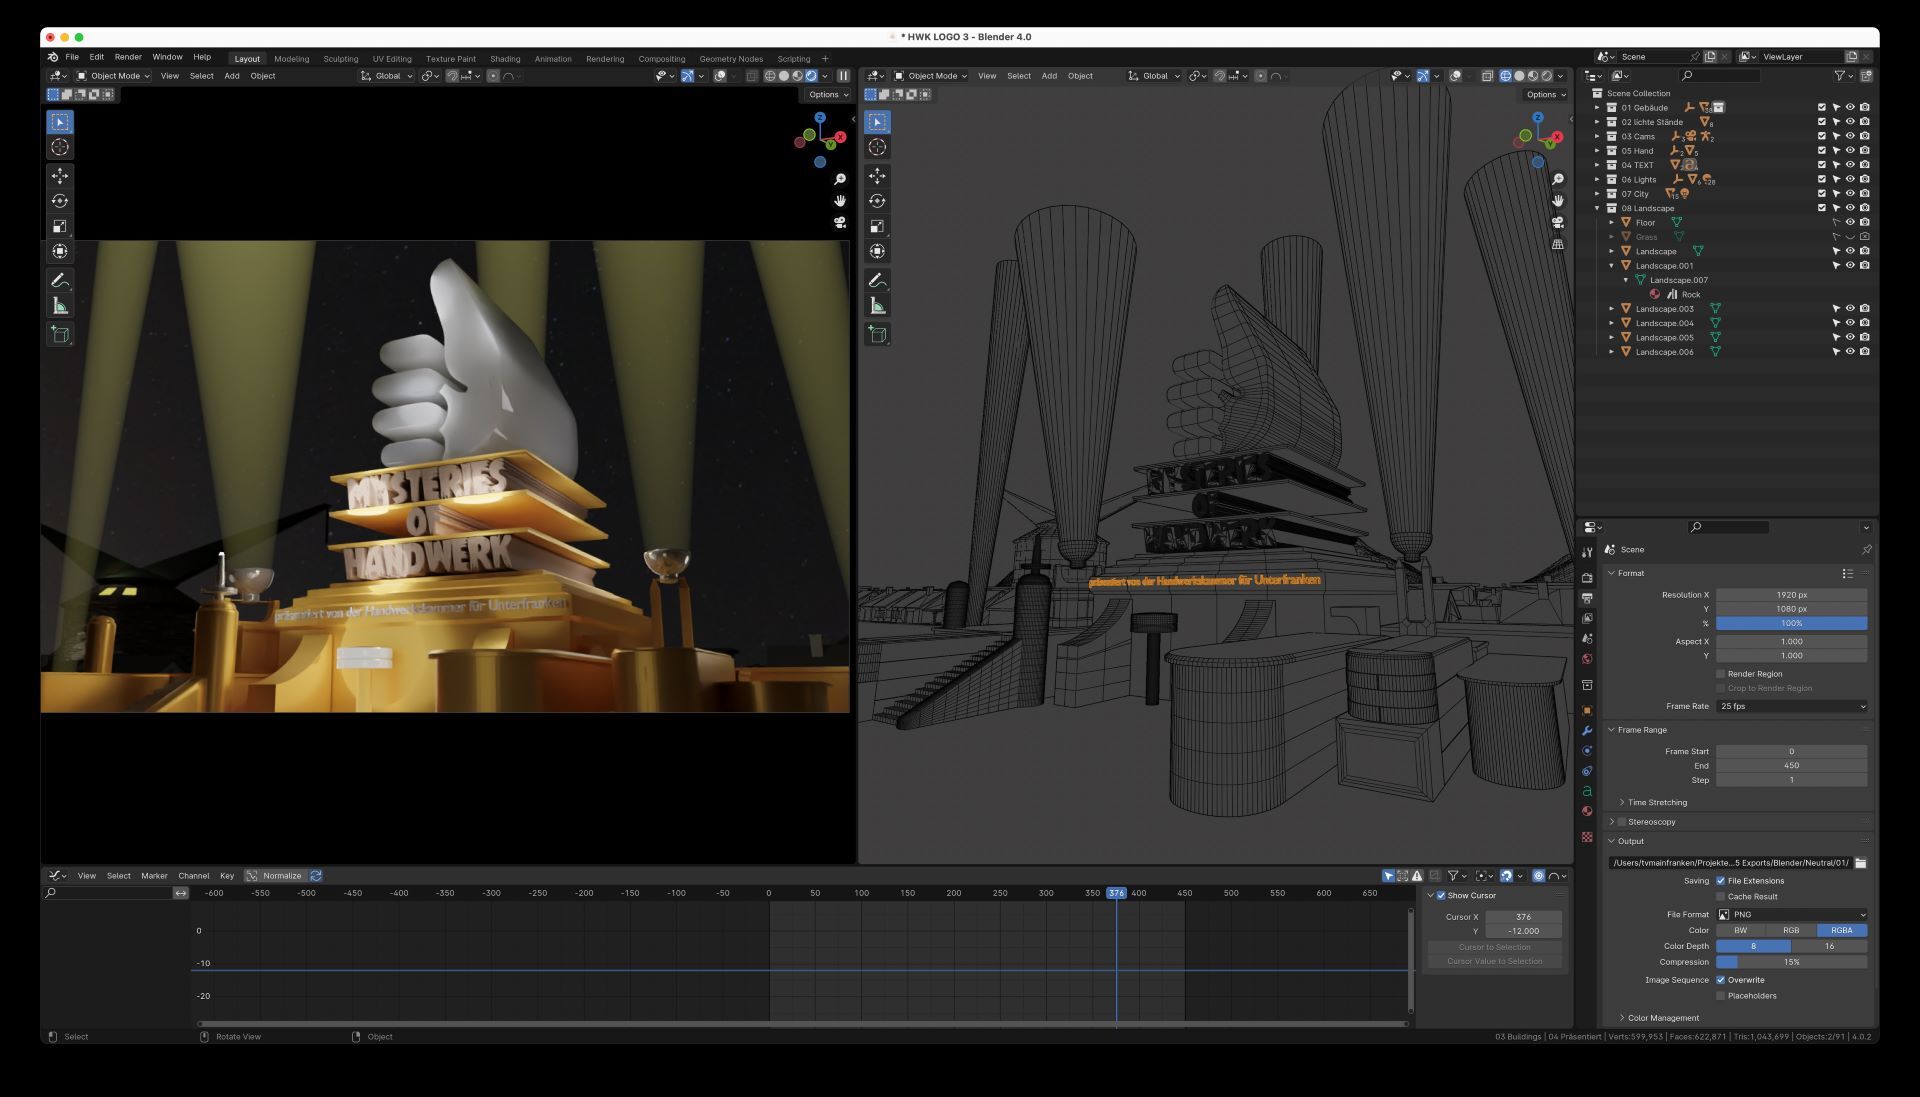This screenshot has width=1920, height=1097.
Task: Switch to the Geometry Nodes workspace tab
Action: (731, 59)
